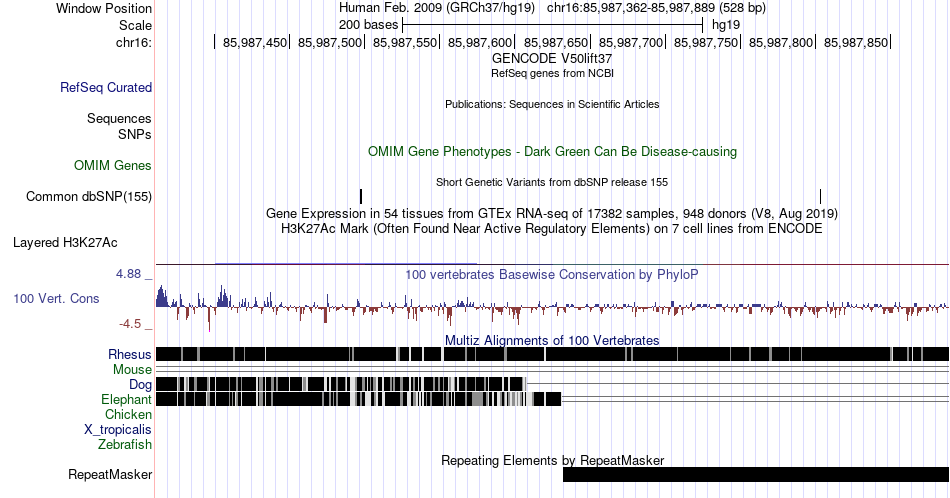Open the OMIM Genes track label
The image size is (950, 498).
pos(112,165)
